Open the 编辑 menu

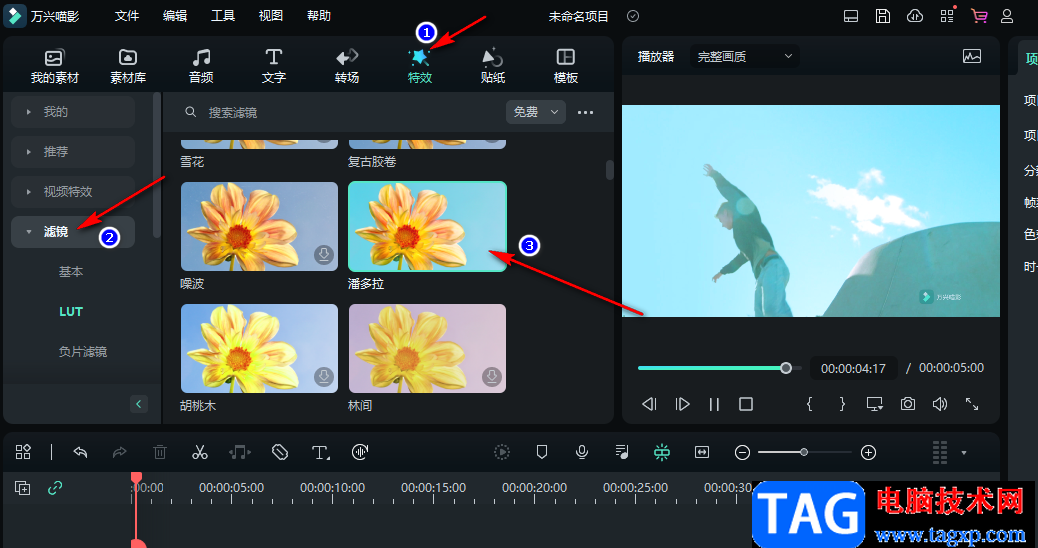tap(175, 16)
